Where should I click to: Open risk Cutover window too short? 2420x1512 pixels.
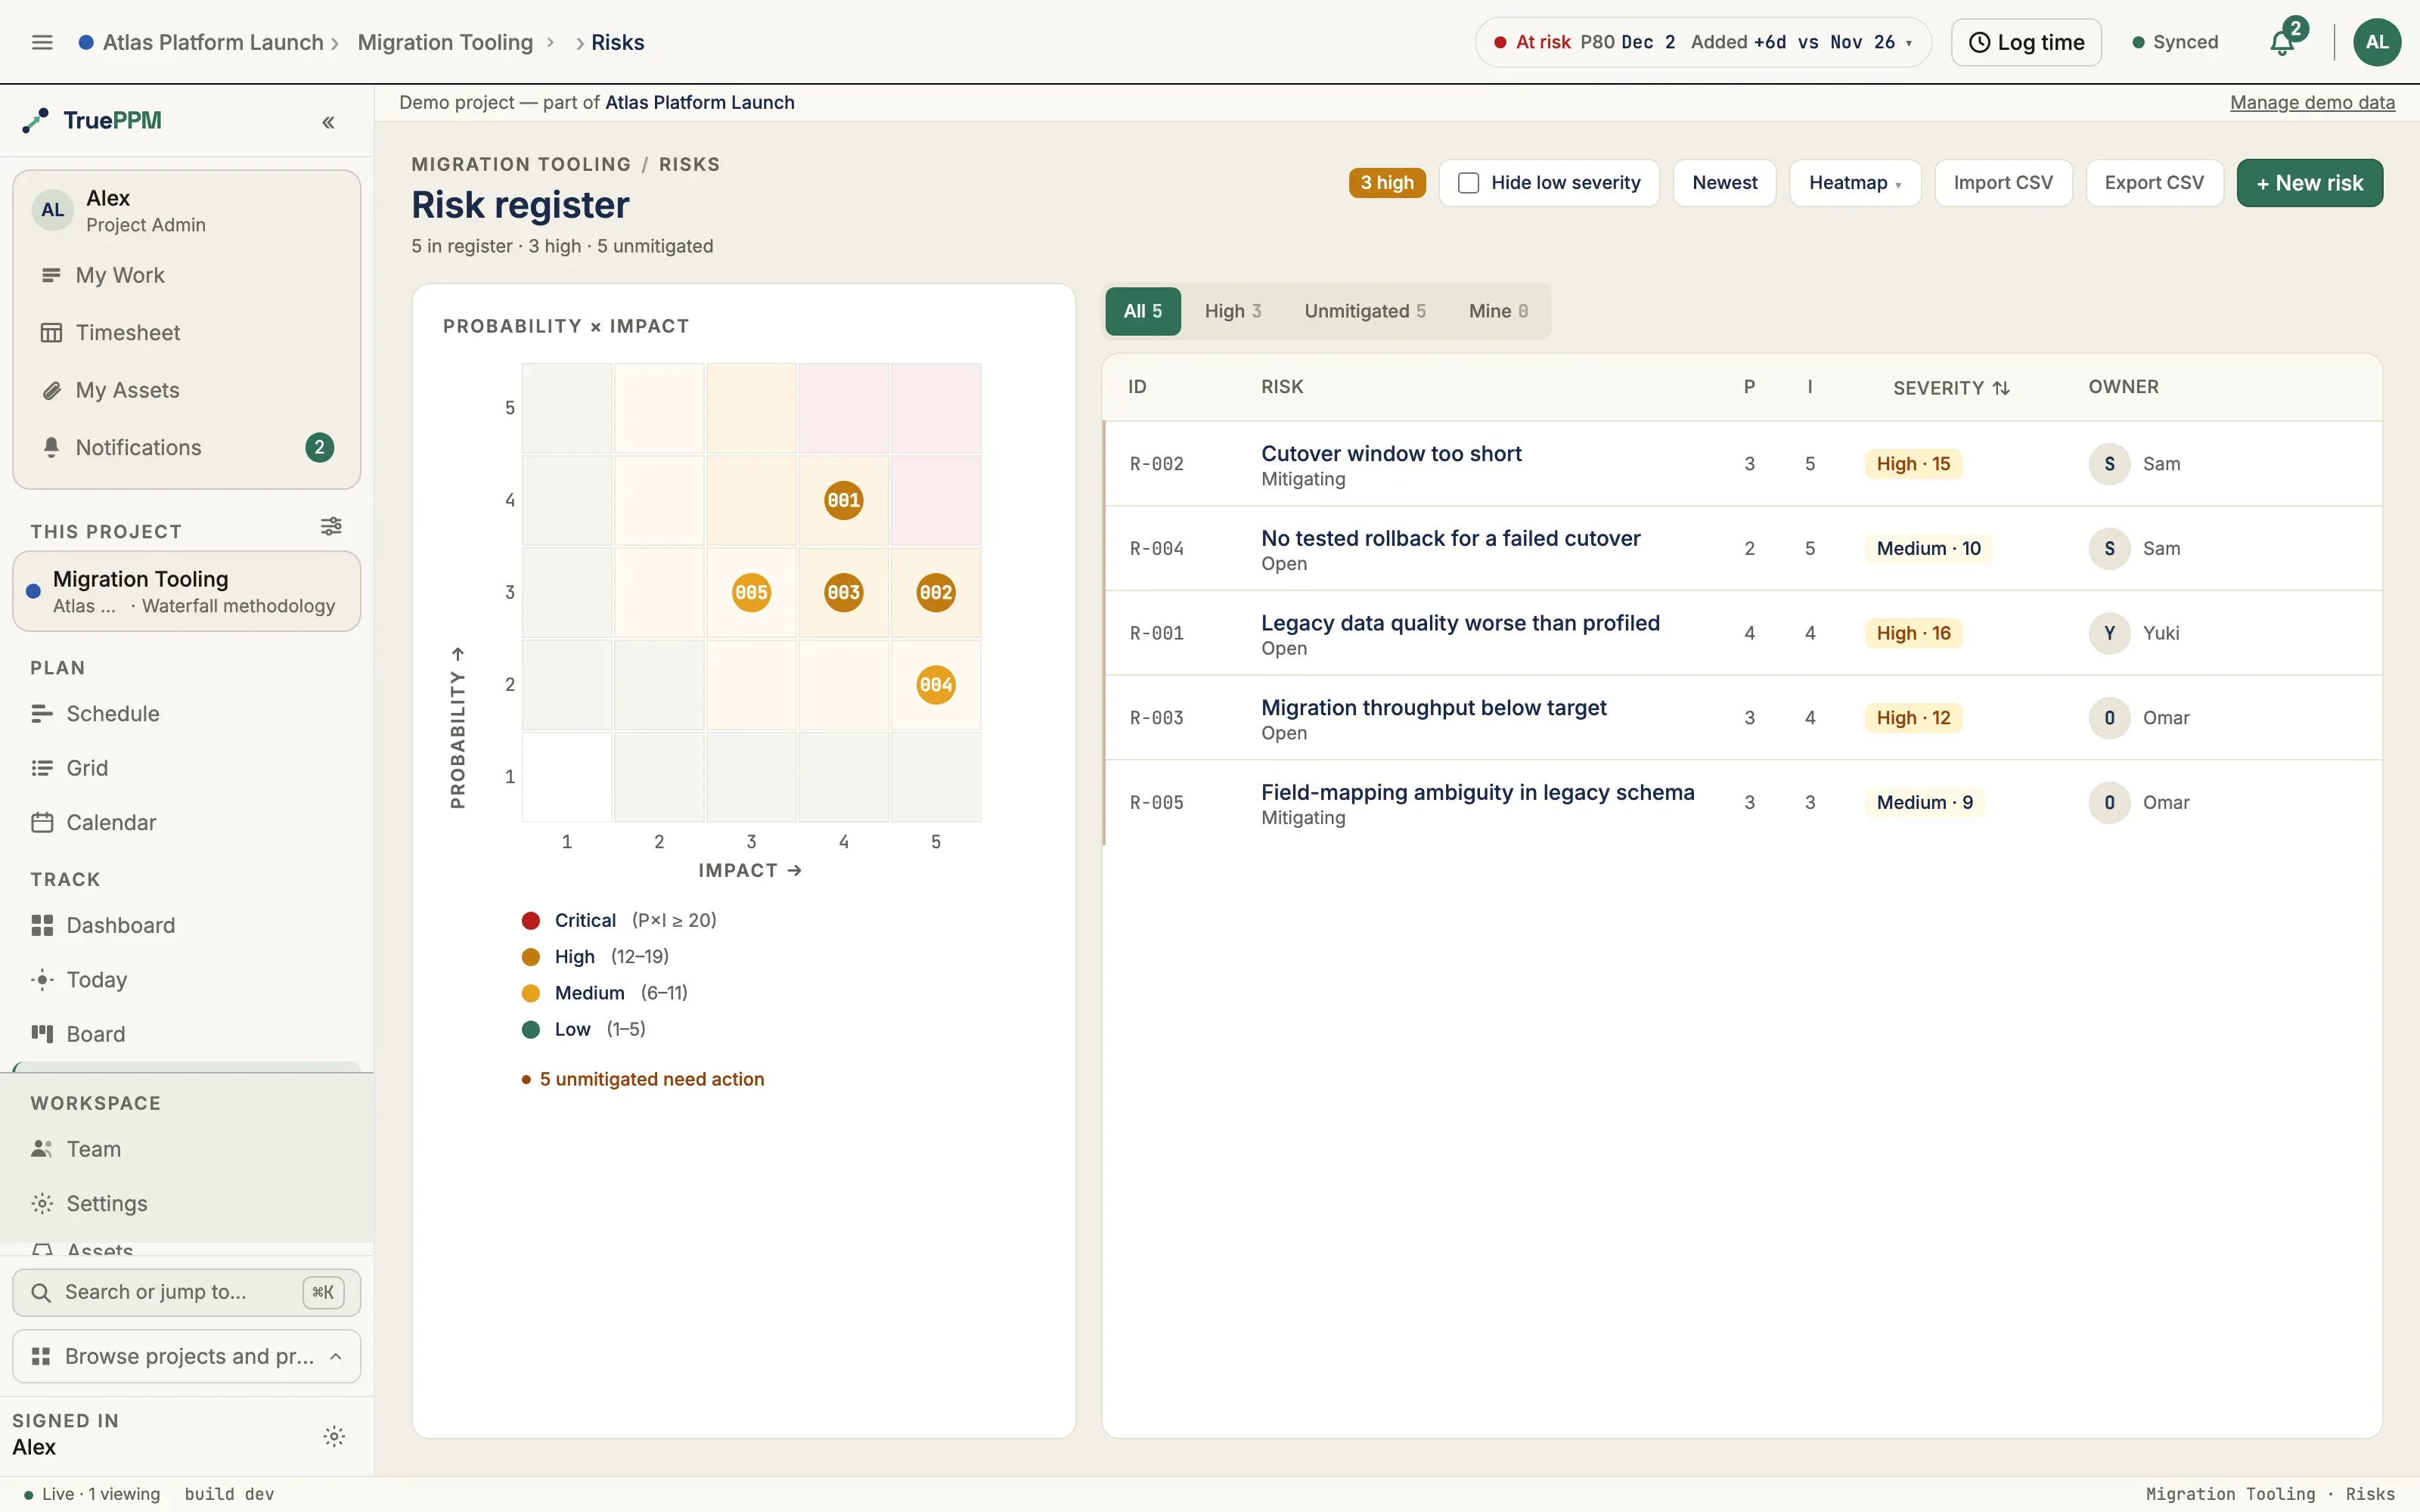(1391, 454)
